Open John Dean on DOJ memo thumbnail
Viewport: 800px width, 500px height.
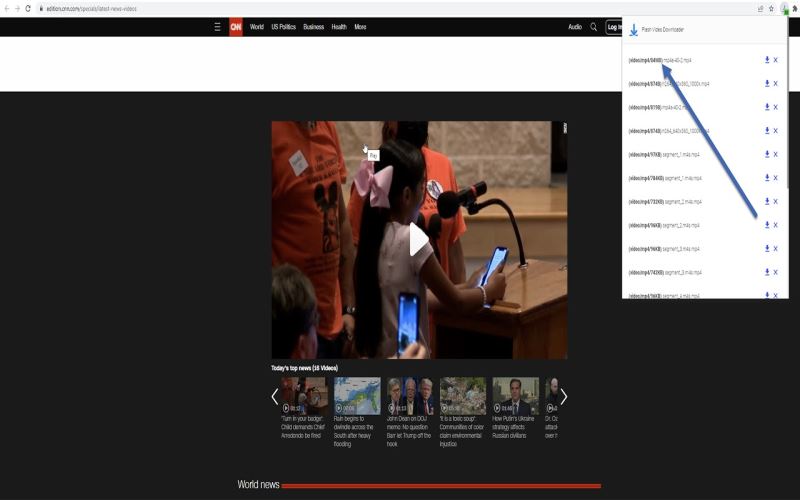[x=410, y=395]
